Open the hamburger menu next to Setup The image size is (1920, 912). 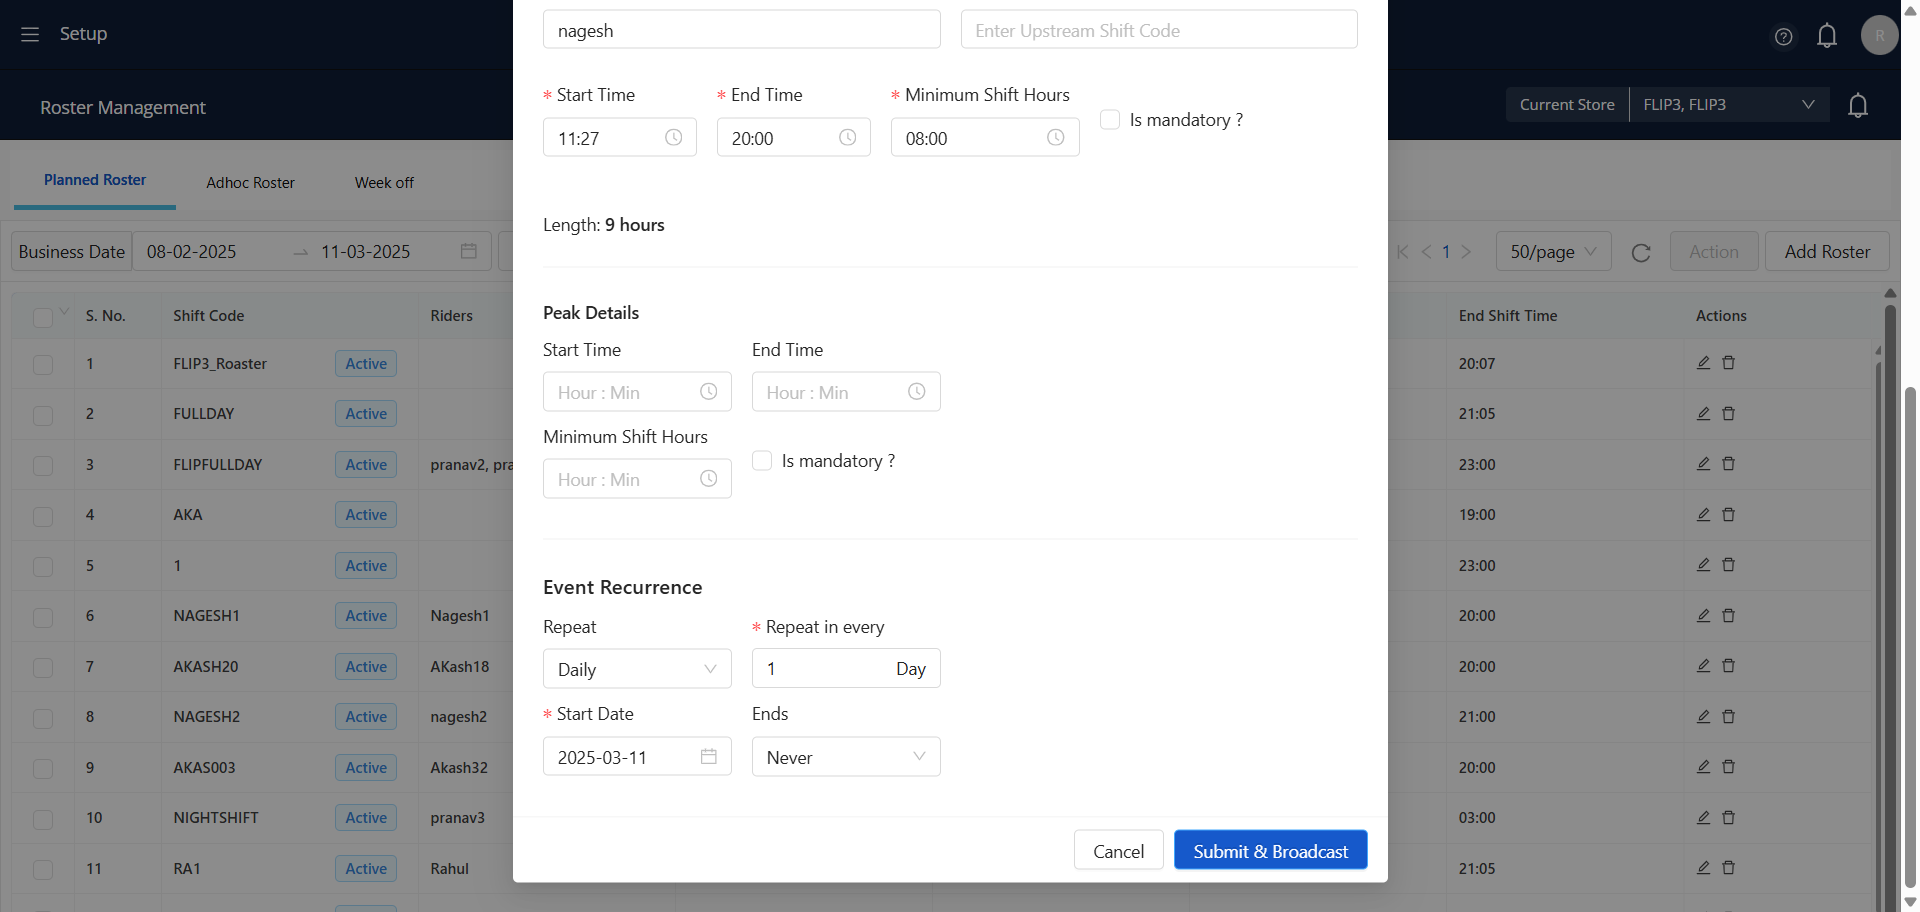pos(30,34)
